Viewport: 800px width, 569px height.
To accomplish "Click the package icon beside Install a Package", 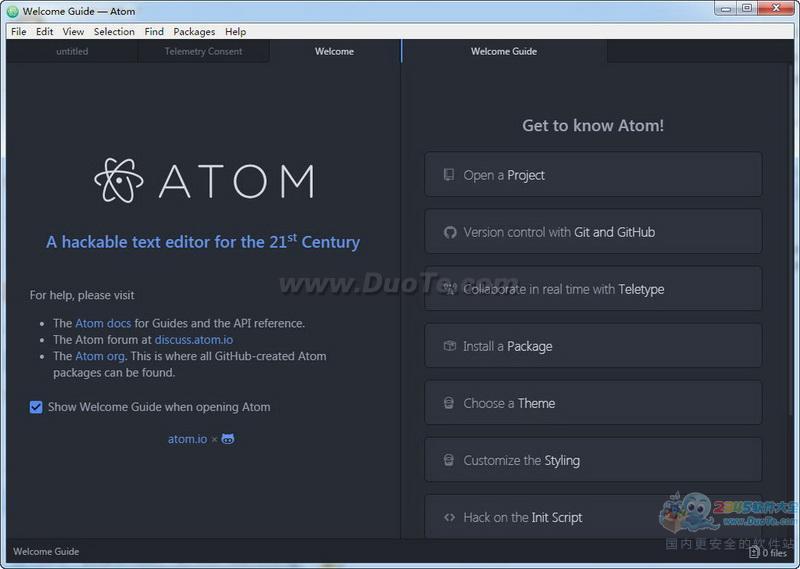I will tap(449, 346).
